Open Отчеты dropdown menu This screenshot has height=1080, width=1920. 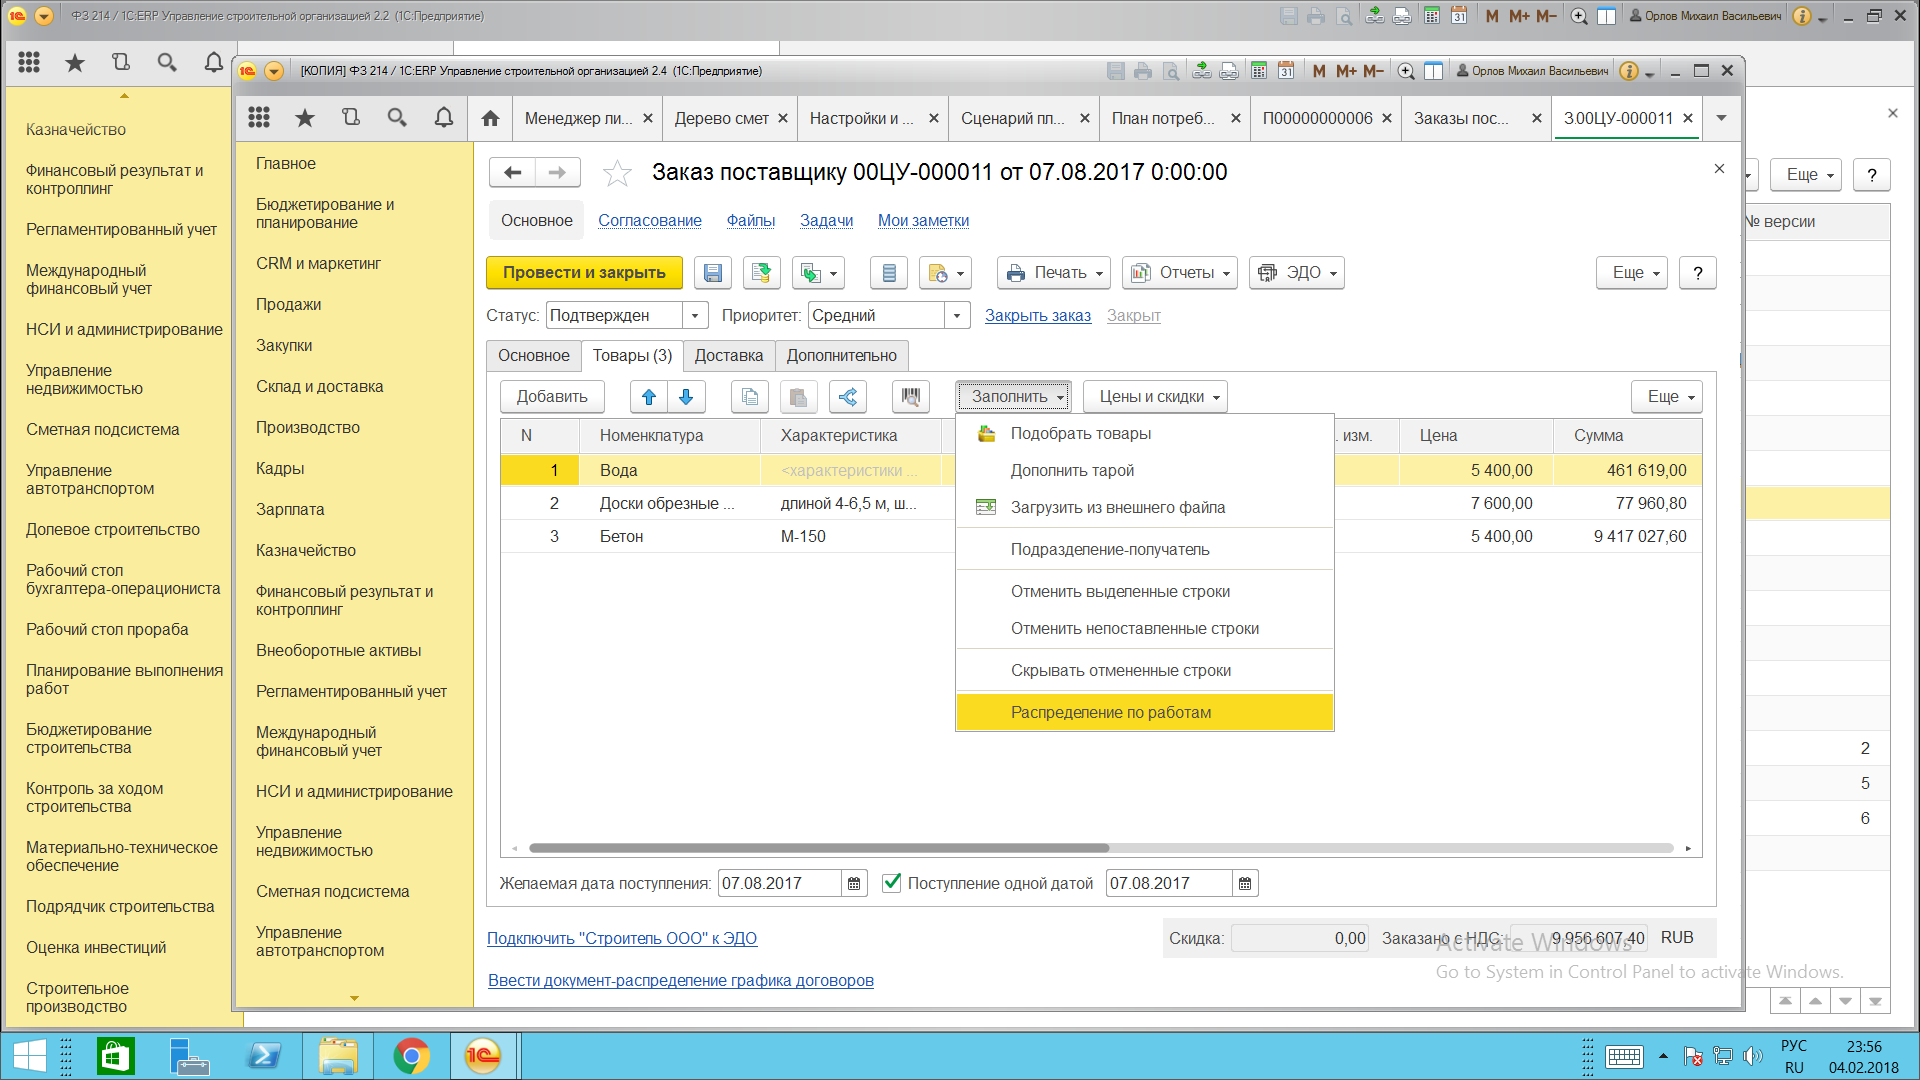(x=1180, y=273)
